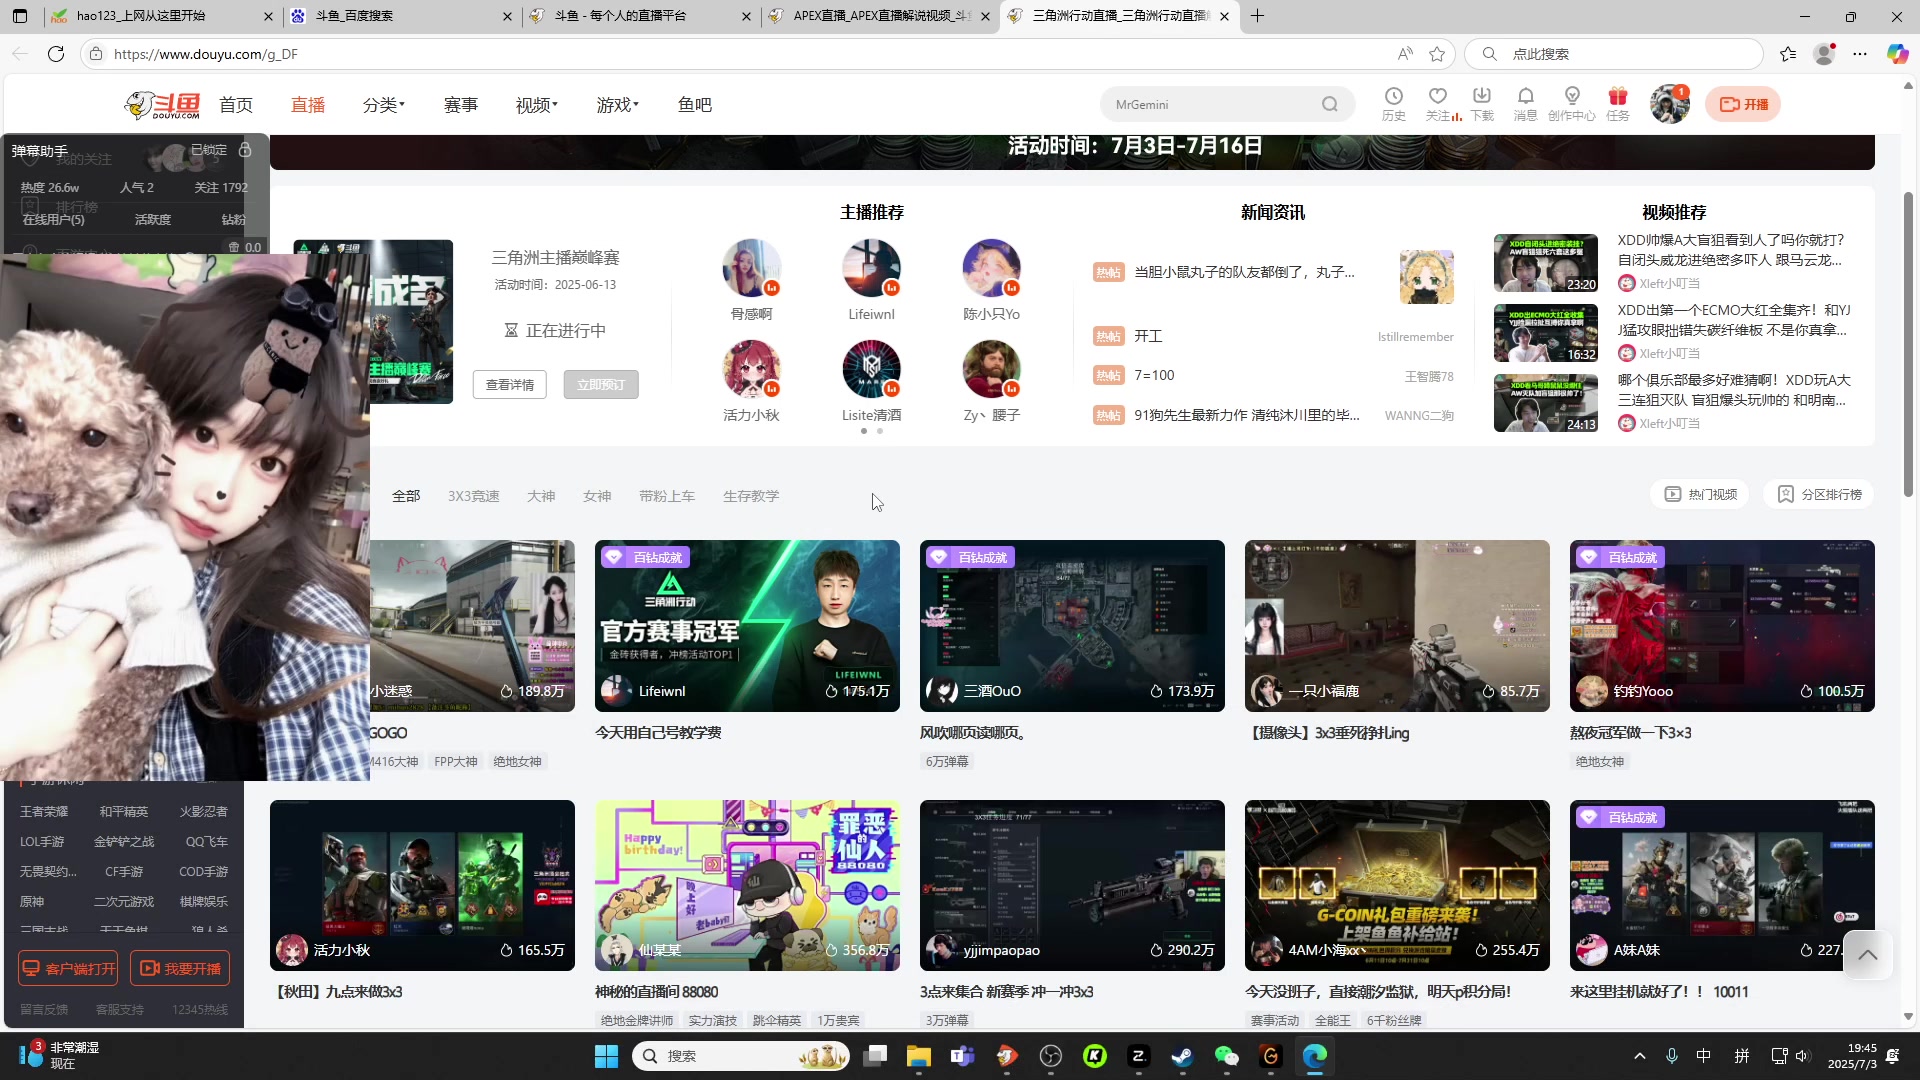The width and height of the screenshot is (1920, 1080).
Task: Select the 3X3竞速 filter tab
Action: (473, 496)
